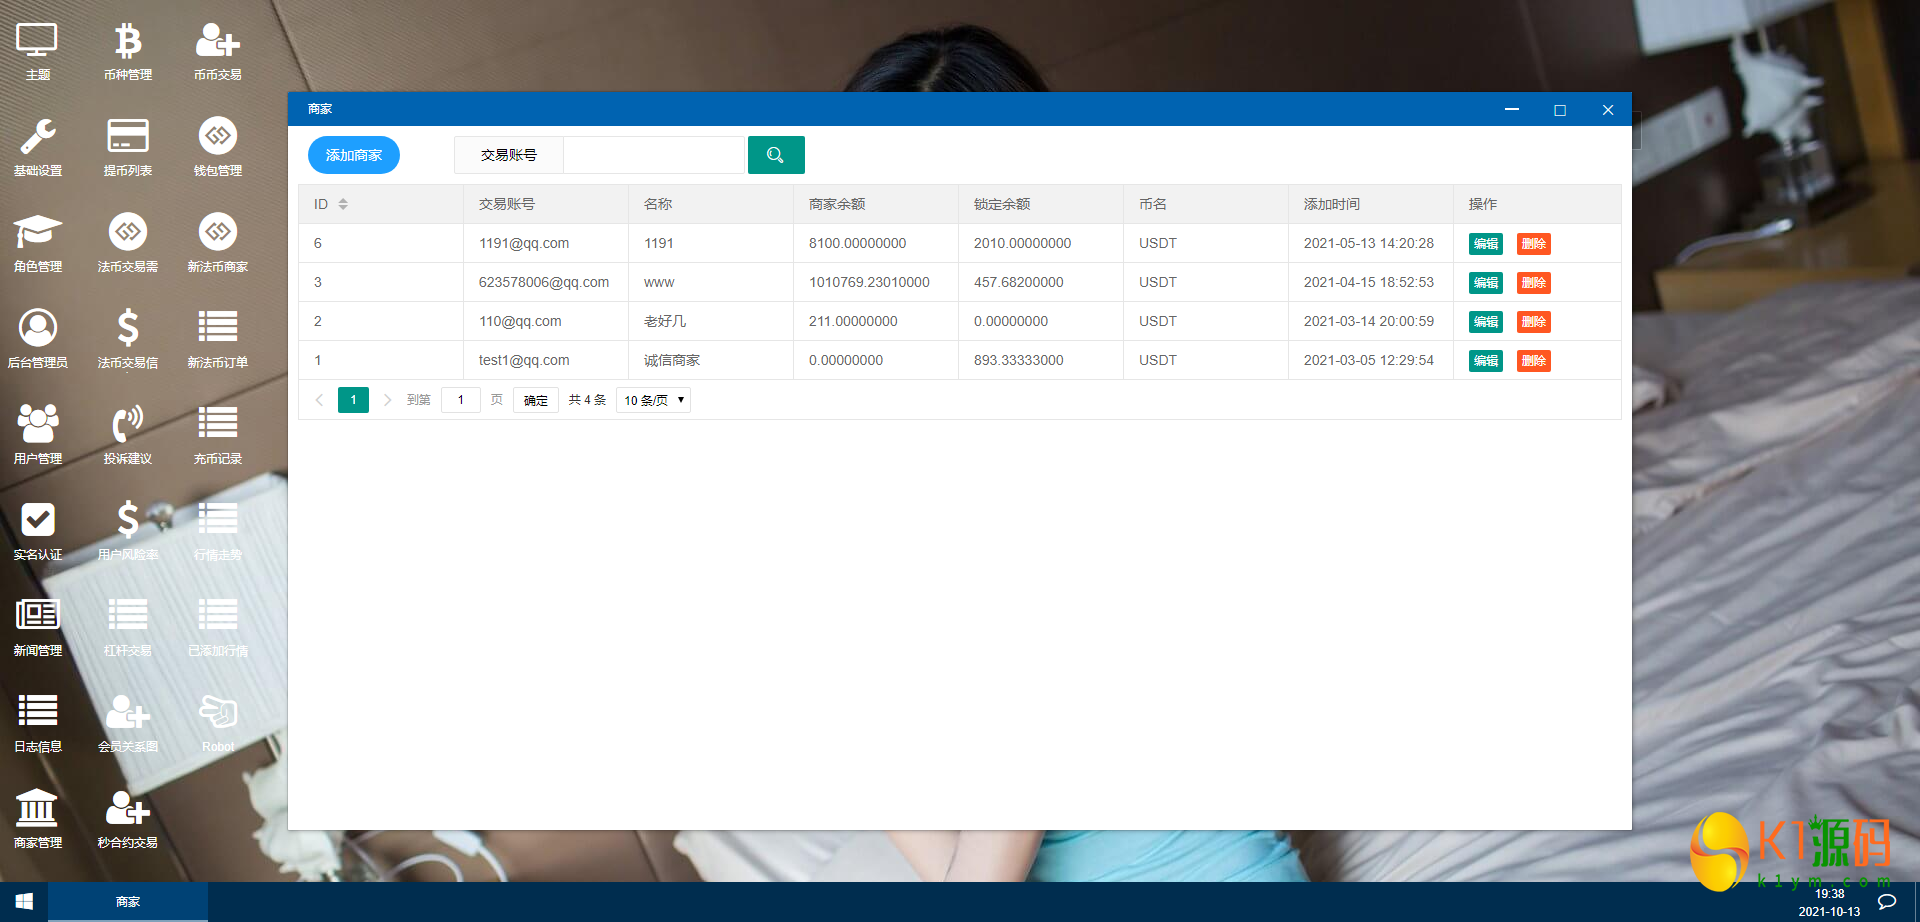The width and height of the screenshot is (1920, 922).
Task: Switch to the 商家 taskbar tab
Action: pyautogui.click(x=128, y=902)
